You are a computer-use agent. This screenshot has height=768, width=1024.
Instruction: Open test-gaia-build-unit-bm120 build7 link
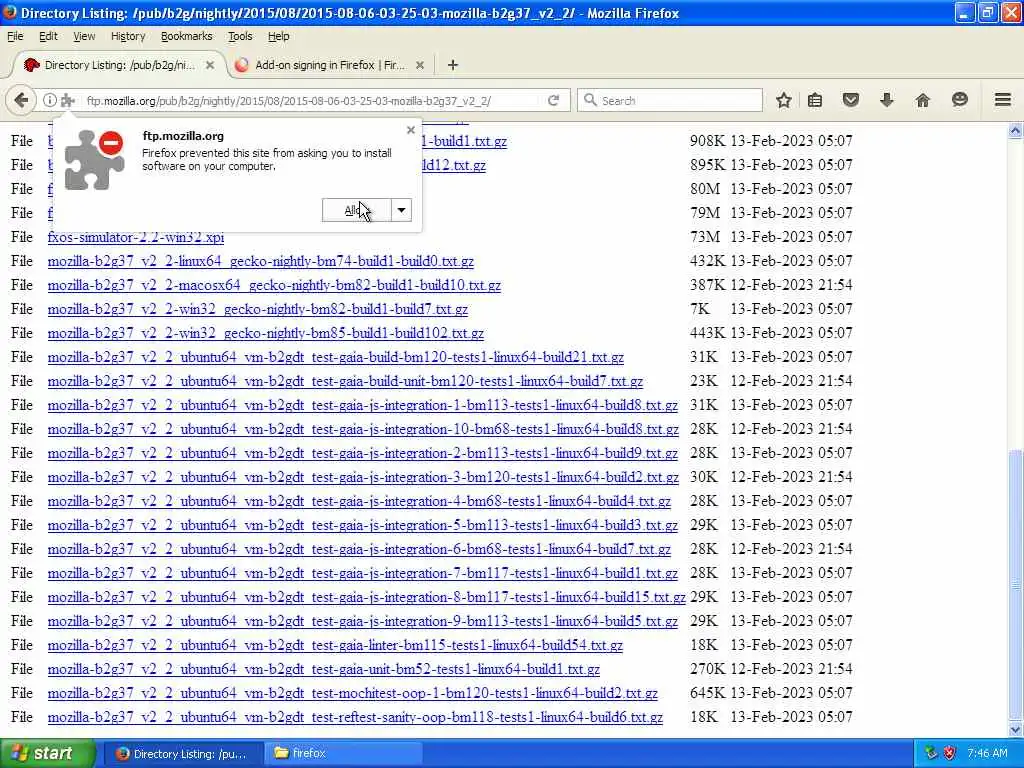345,381
